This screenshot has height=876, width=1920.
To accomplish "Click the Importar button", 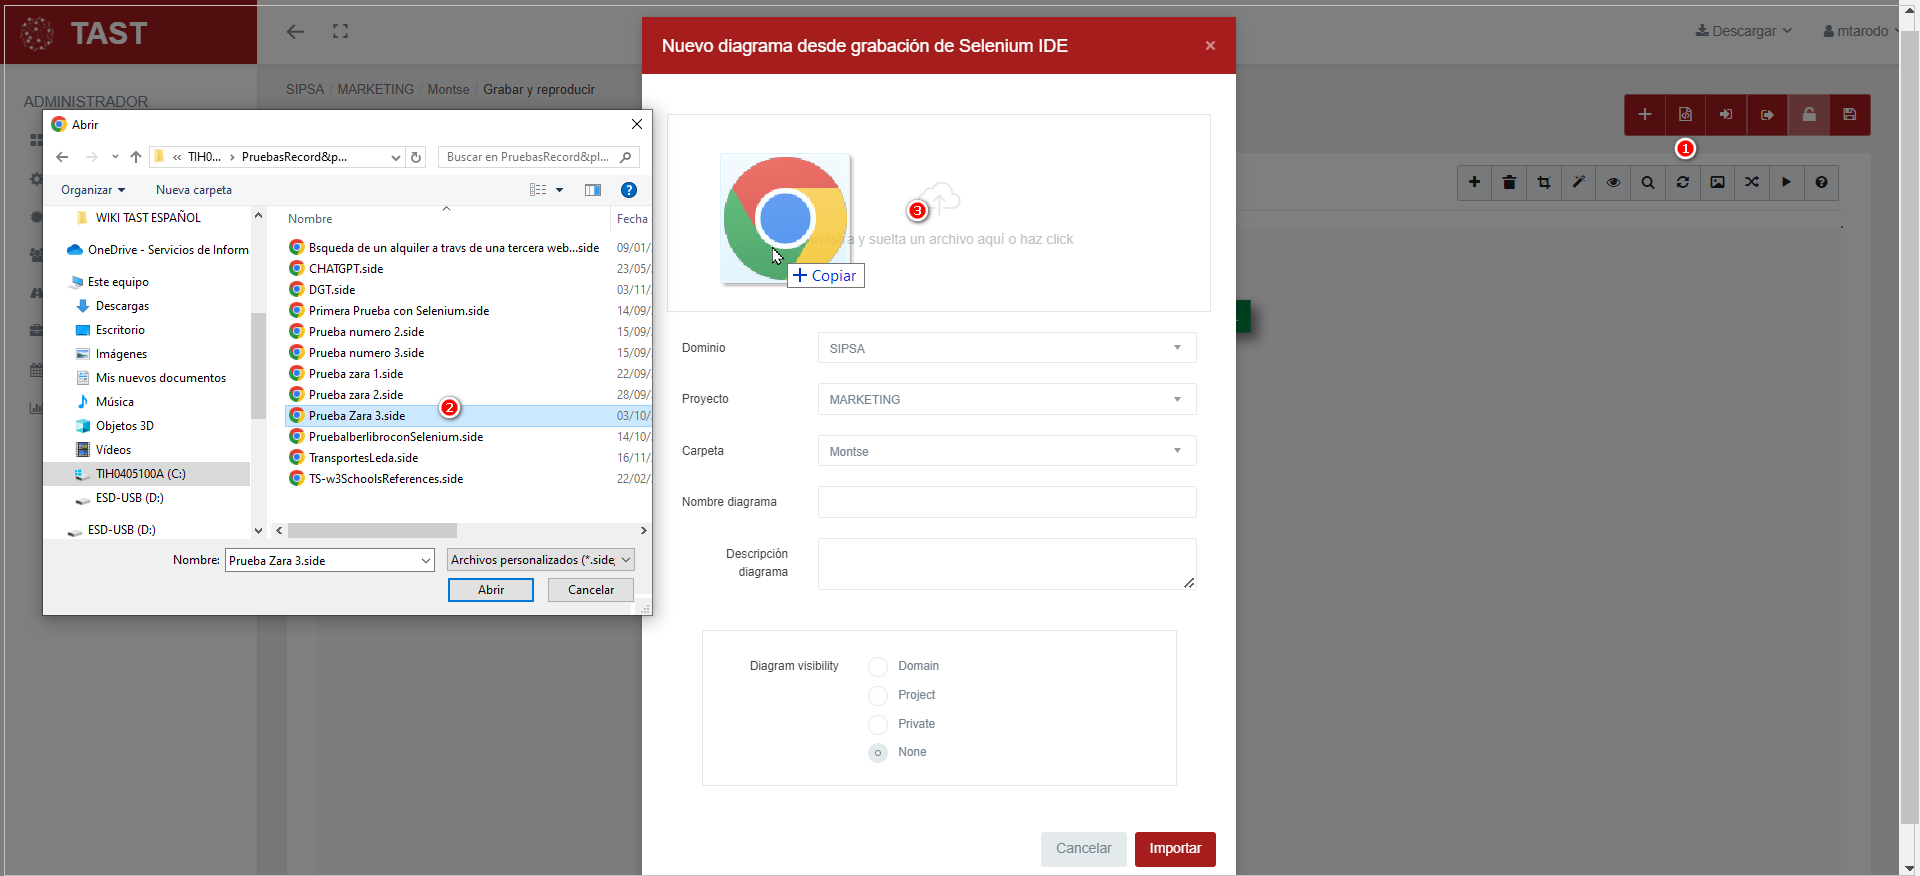I will pos(1174,849).
